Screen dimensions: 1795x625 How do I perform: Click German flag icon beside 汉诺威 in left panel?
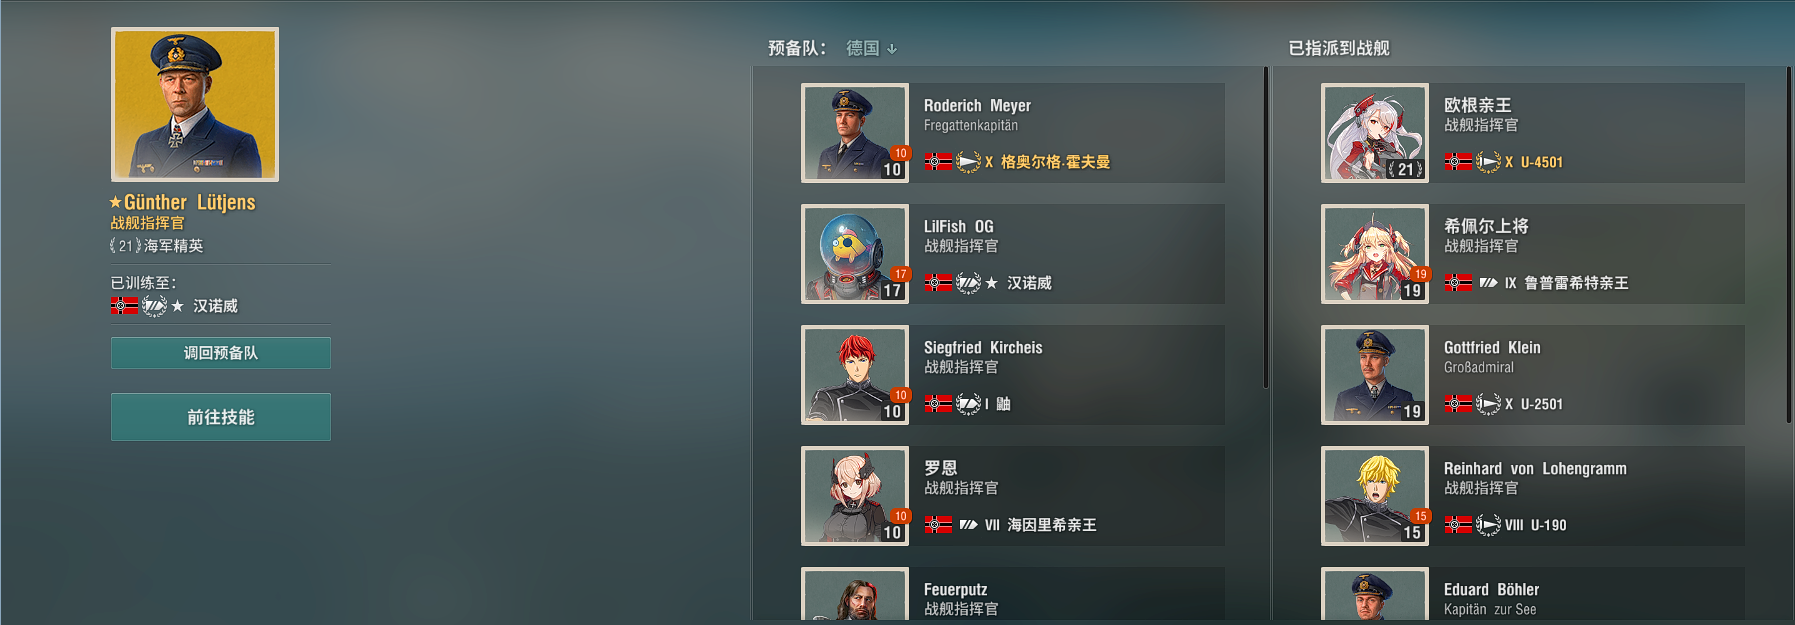tap(124, 306)
